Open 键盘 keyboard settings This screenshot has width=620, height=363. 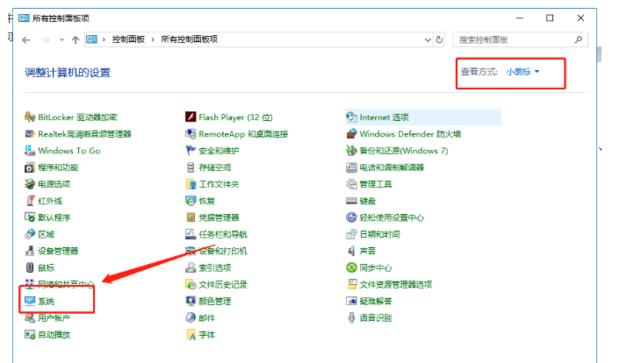pyautogui.click(x=361, y=201)
